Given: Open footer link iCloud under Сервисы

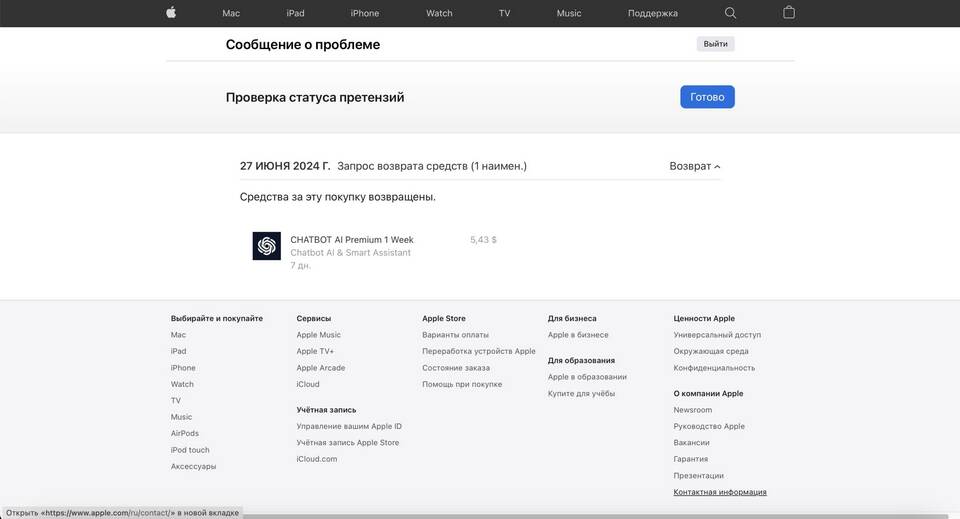Looking at the screenshot, I should coord(308,384).
